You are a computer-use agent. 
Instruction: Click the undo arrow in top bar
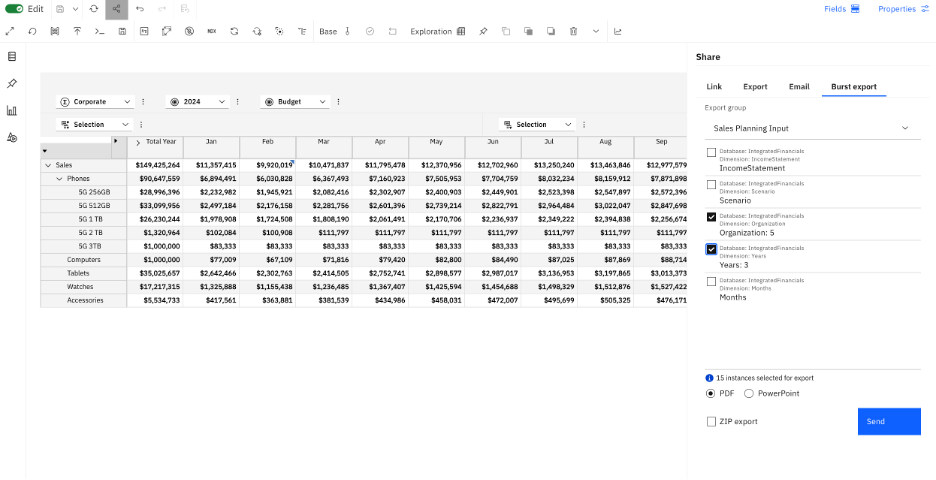tap(140, 9)
